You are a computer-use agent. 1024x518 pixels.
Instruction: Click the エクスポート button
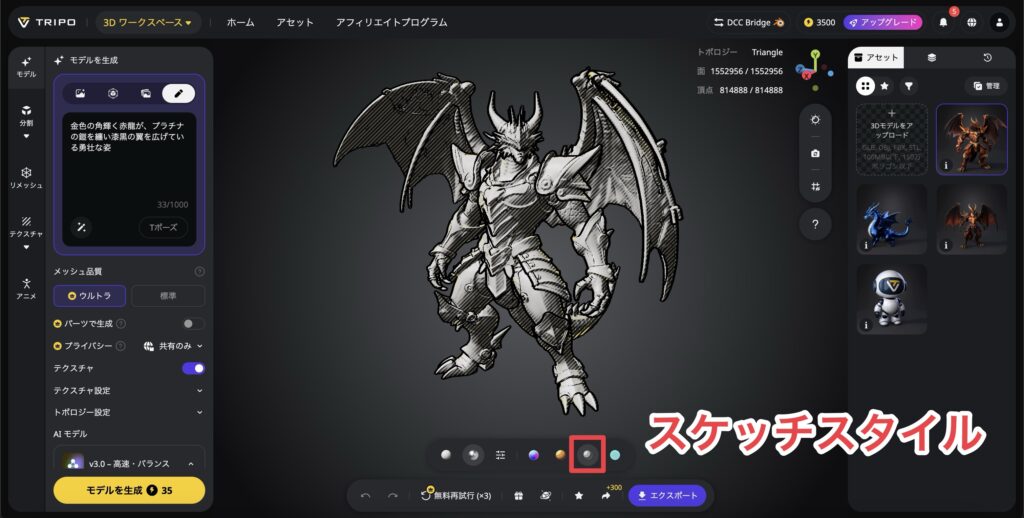pos(667,495)
